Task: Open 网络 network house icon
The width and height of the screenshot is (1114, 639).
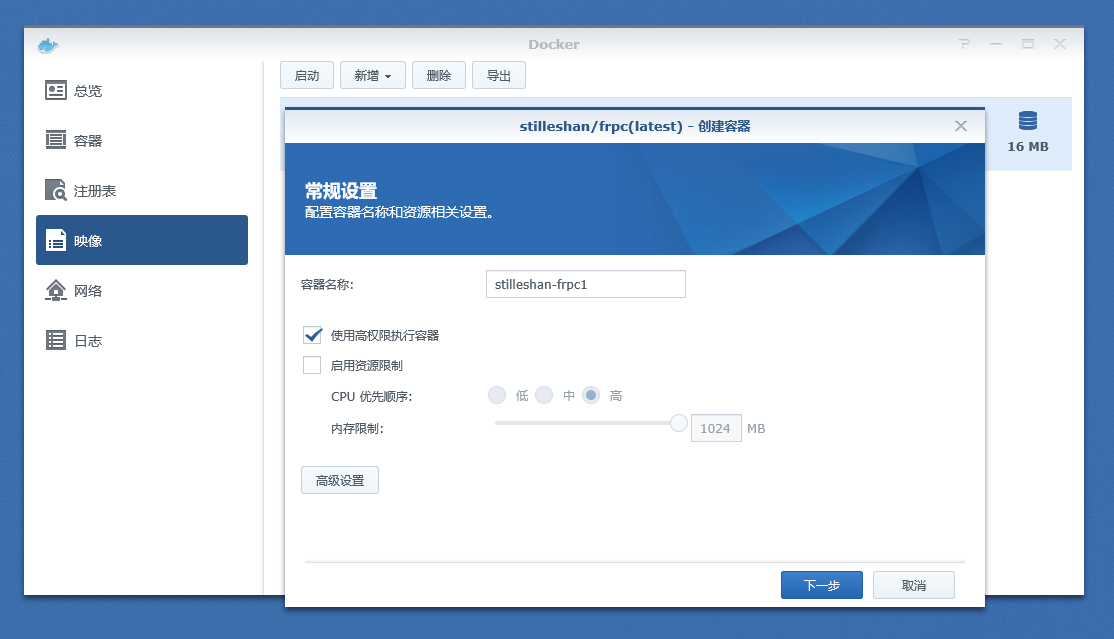Action: point(55,290)
